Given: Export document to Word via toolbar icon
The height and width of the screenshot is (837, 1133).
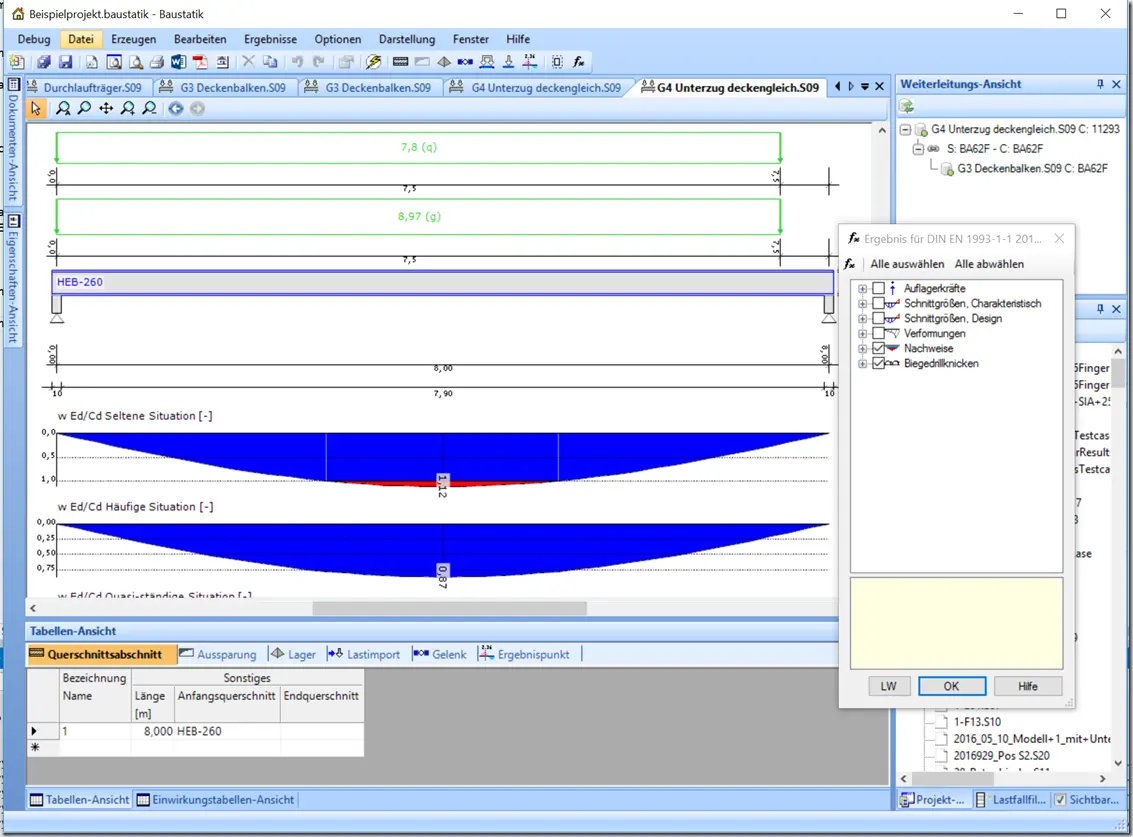Looking at the screenshot, I should tap(178, 62).
